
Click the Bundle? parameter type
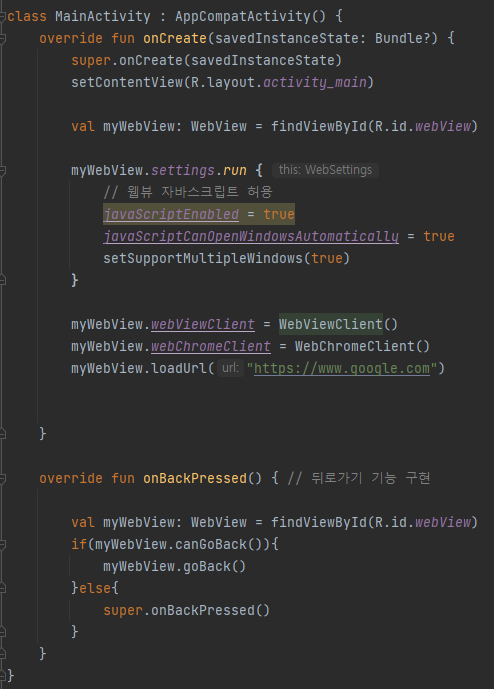[x=403, y=39]
